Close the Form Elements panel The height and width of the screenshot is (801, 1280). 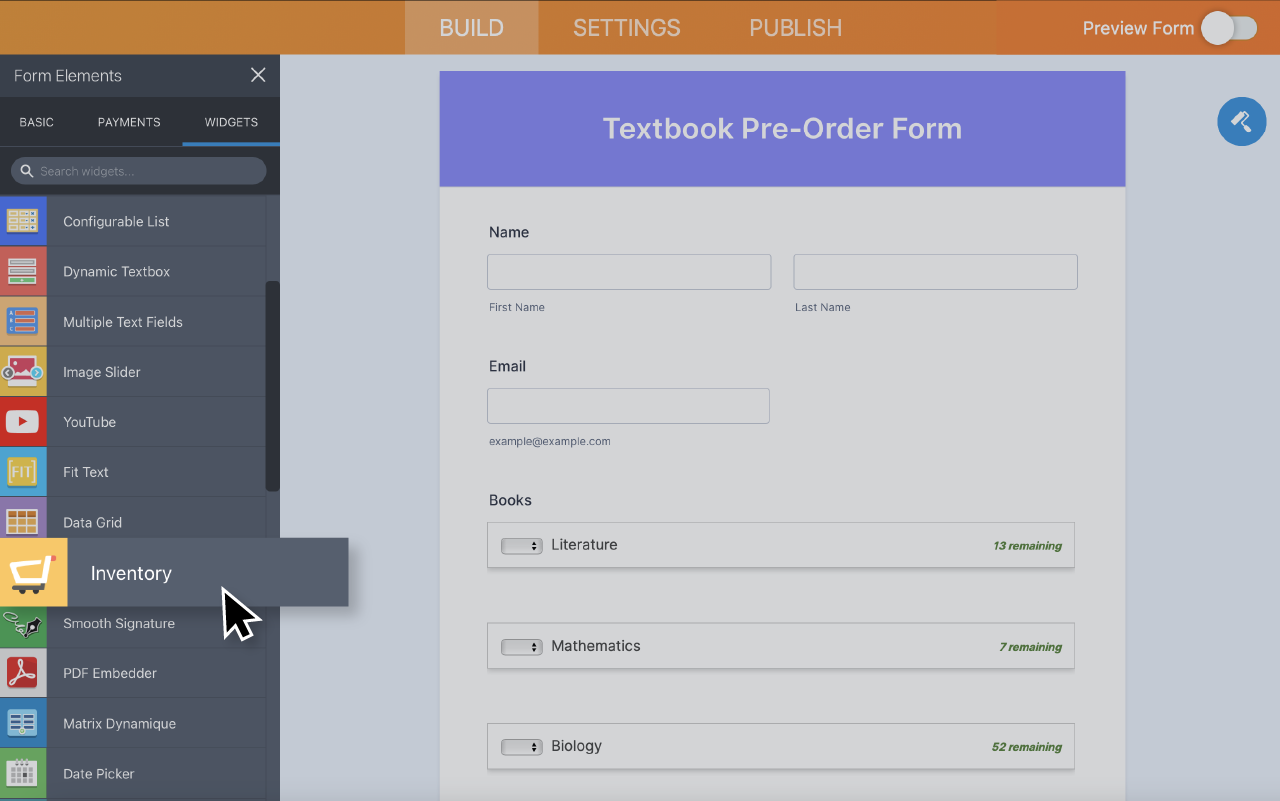click(257, 75)
